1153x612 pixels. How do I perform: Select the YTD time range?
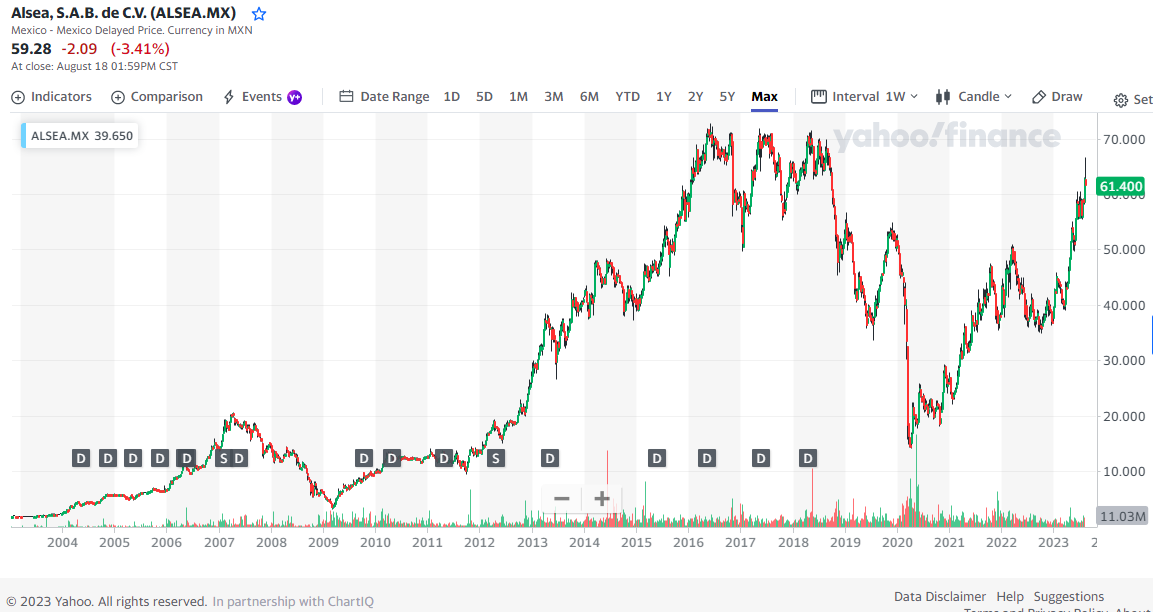(x=627, y=96)
